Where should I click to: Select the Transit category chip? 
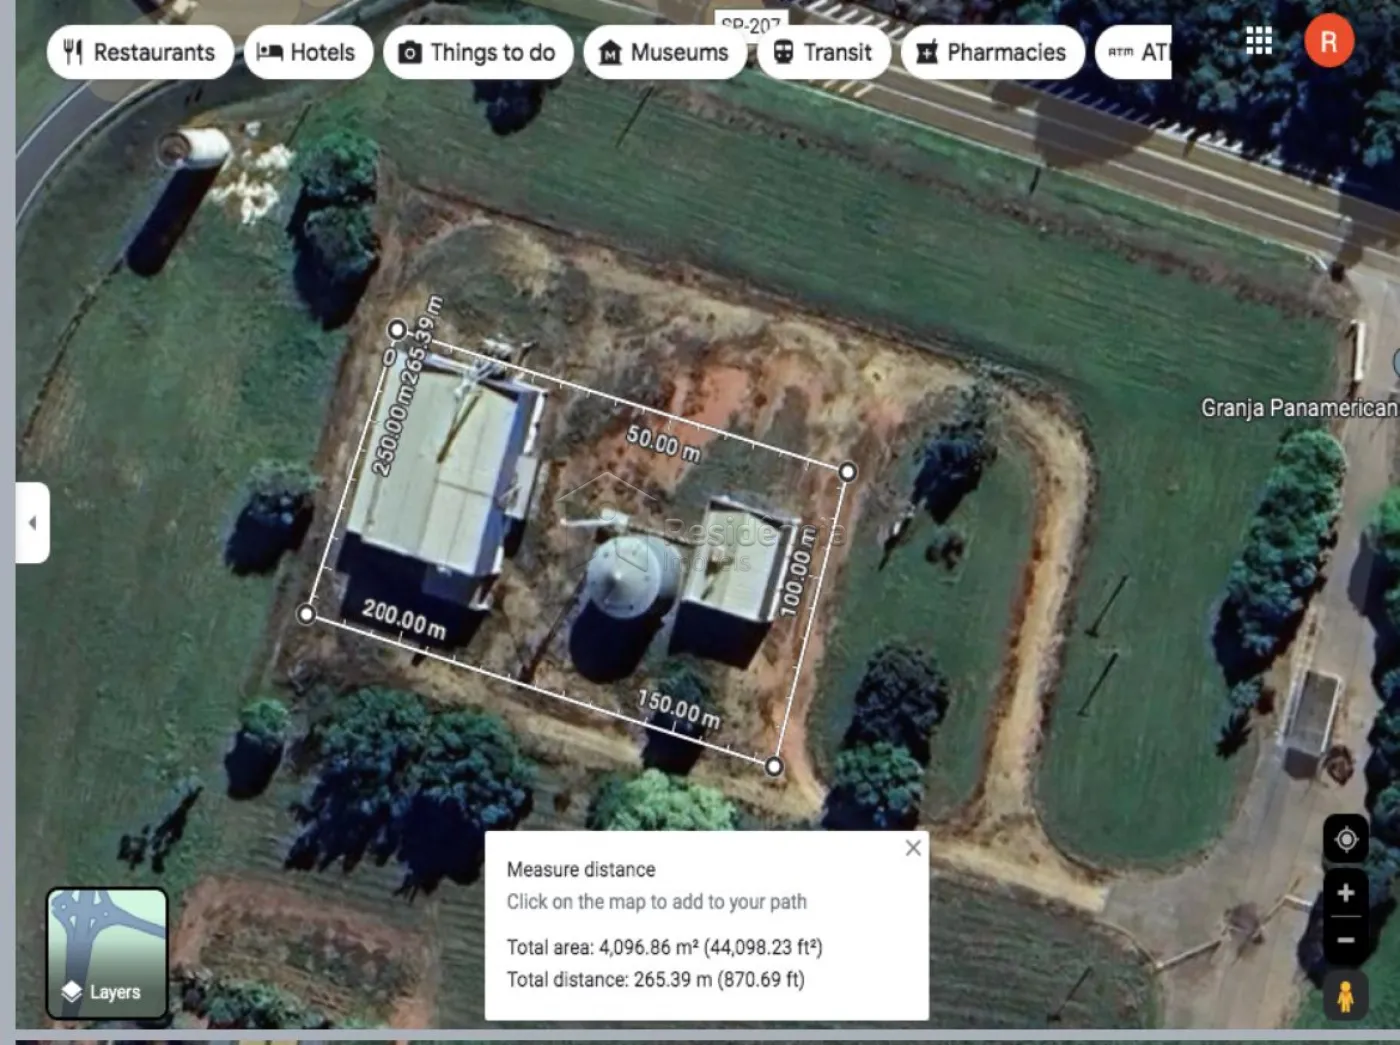click(x=823, y=52)
